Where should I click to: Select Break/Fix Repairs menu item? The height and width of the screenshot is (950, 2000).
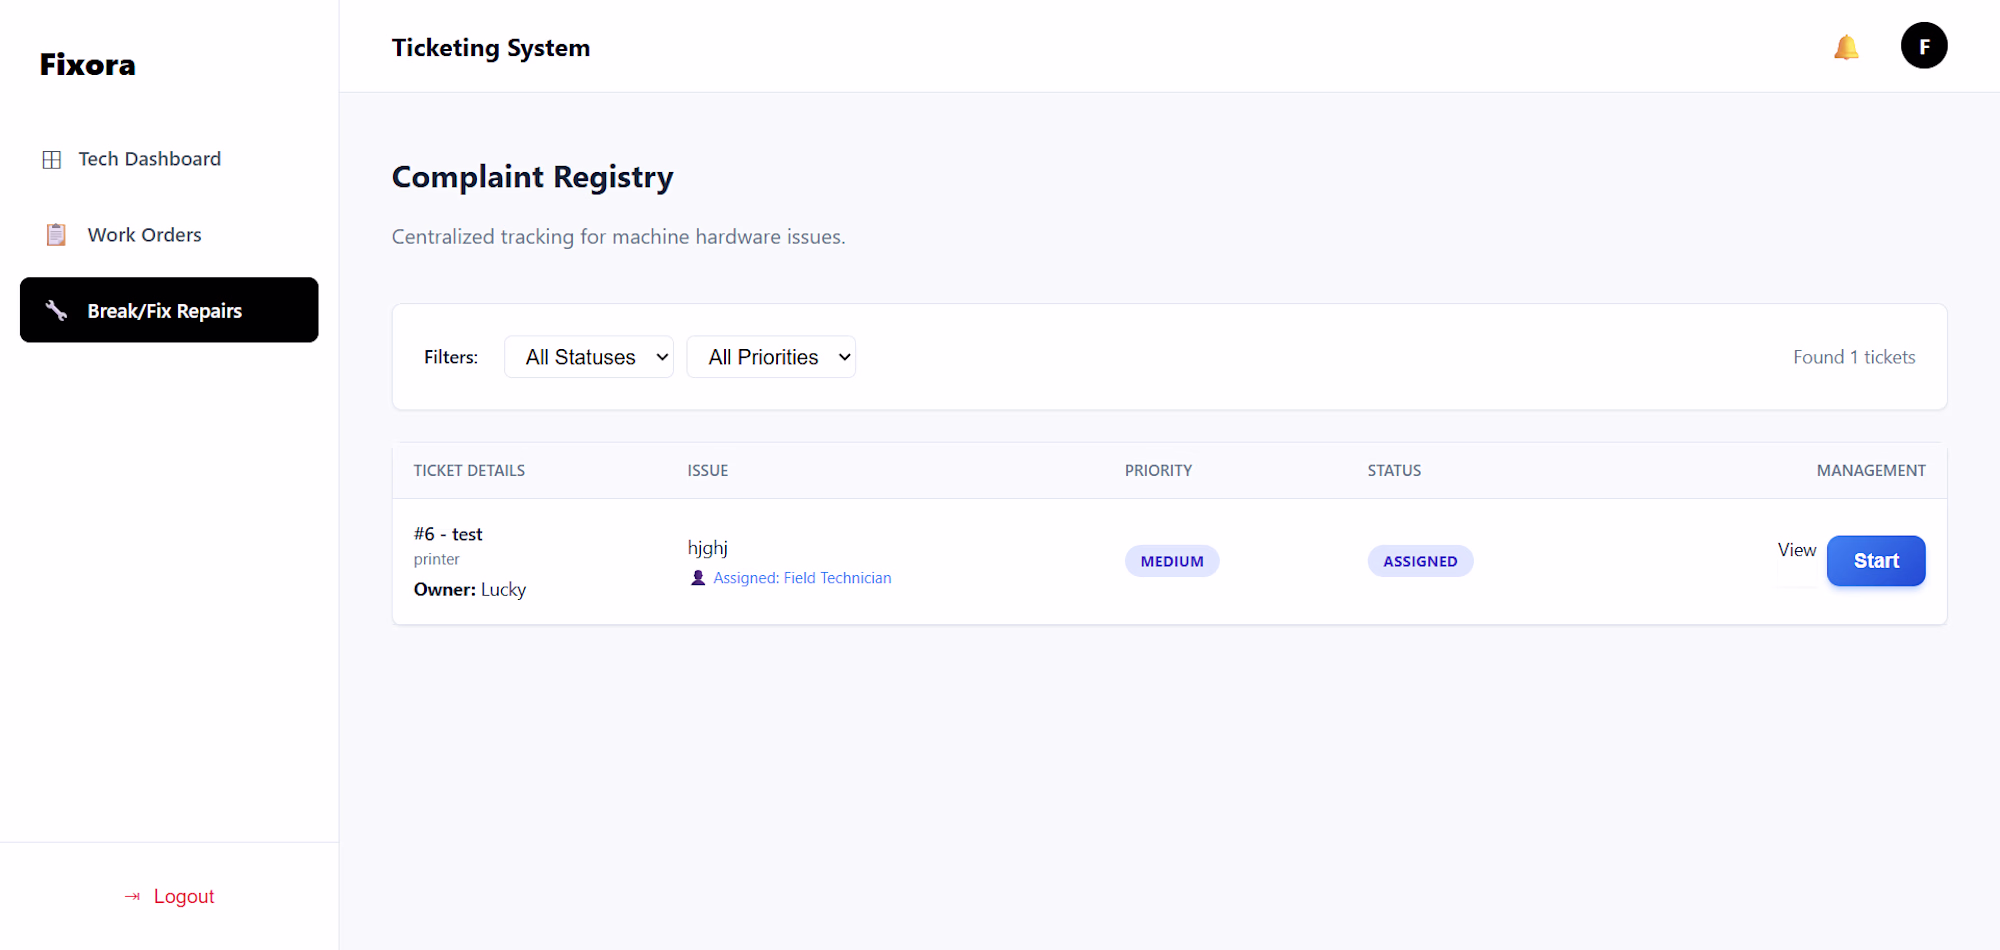tap(169, 310)
